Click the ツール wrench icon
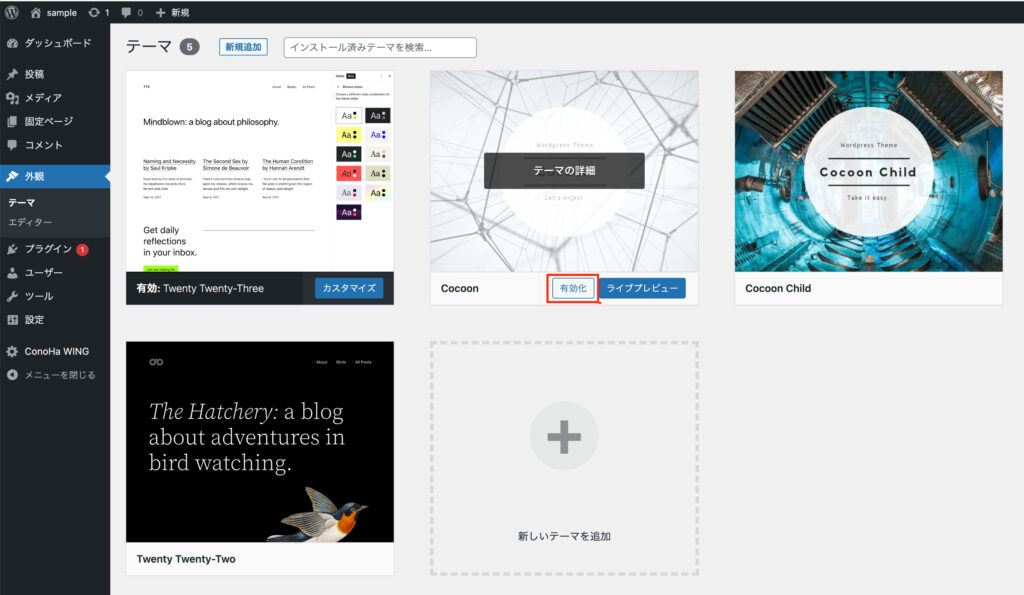 (12, 297)
